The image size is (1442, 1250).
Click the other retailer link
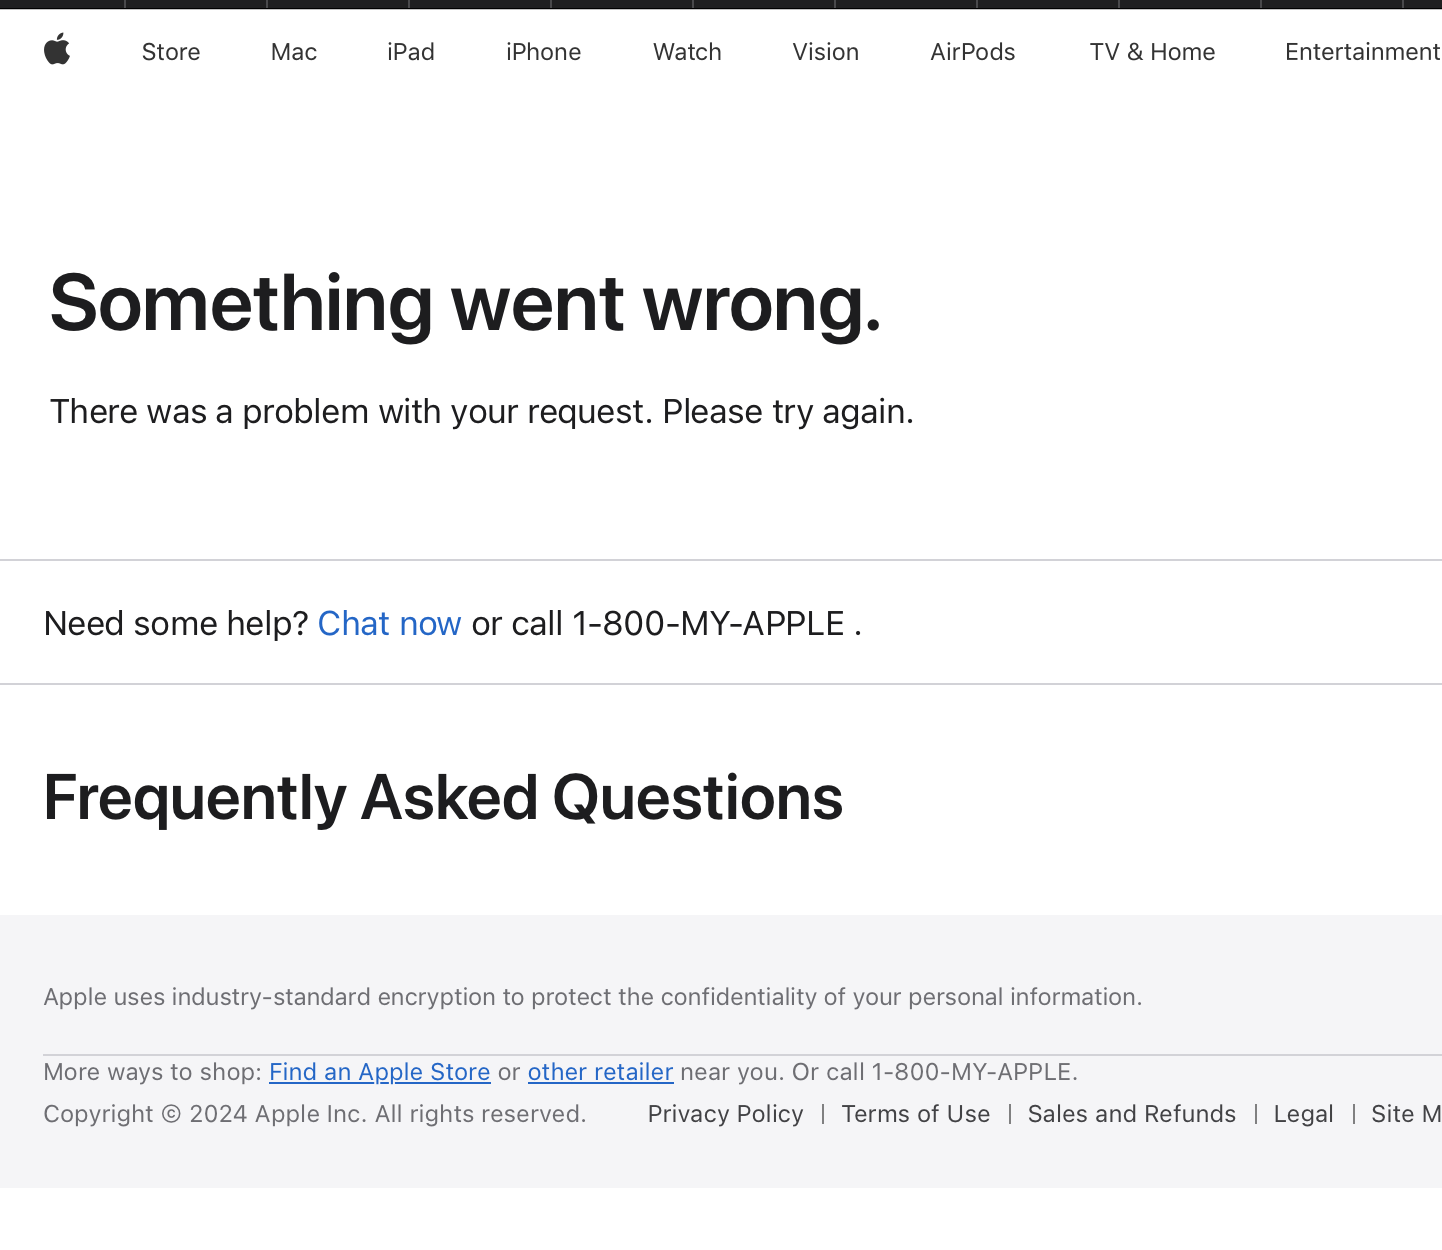coord(601,1072)
